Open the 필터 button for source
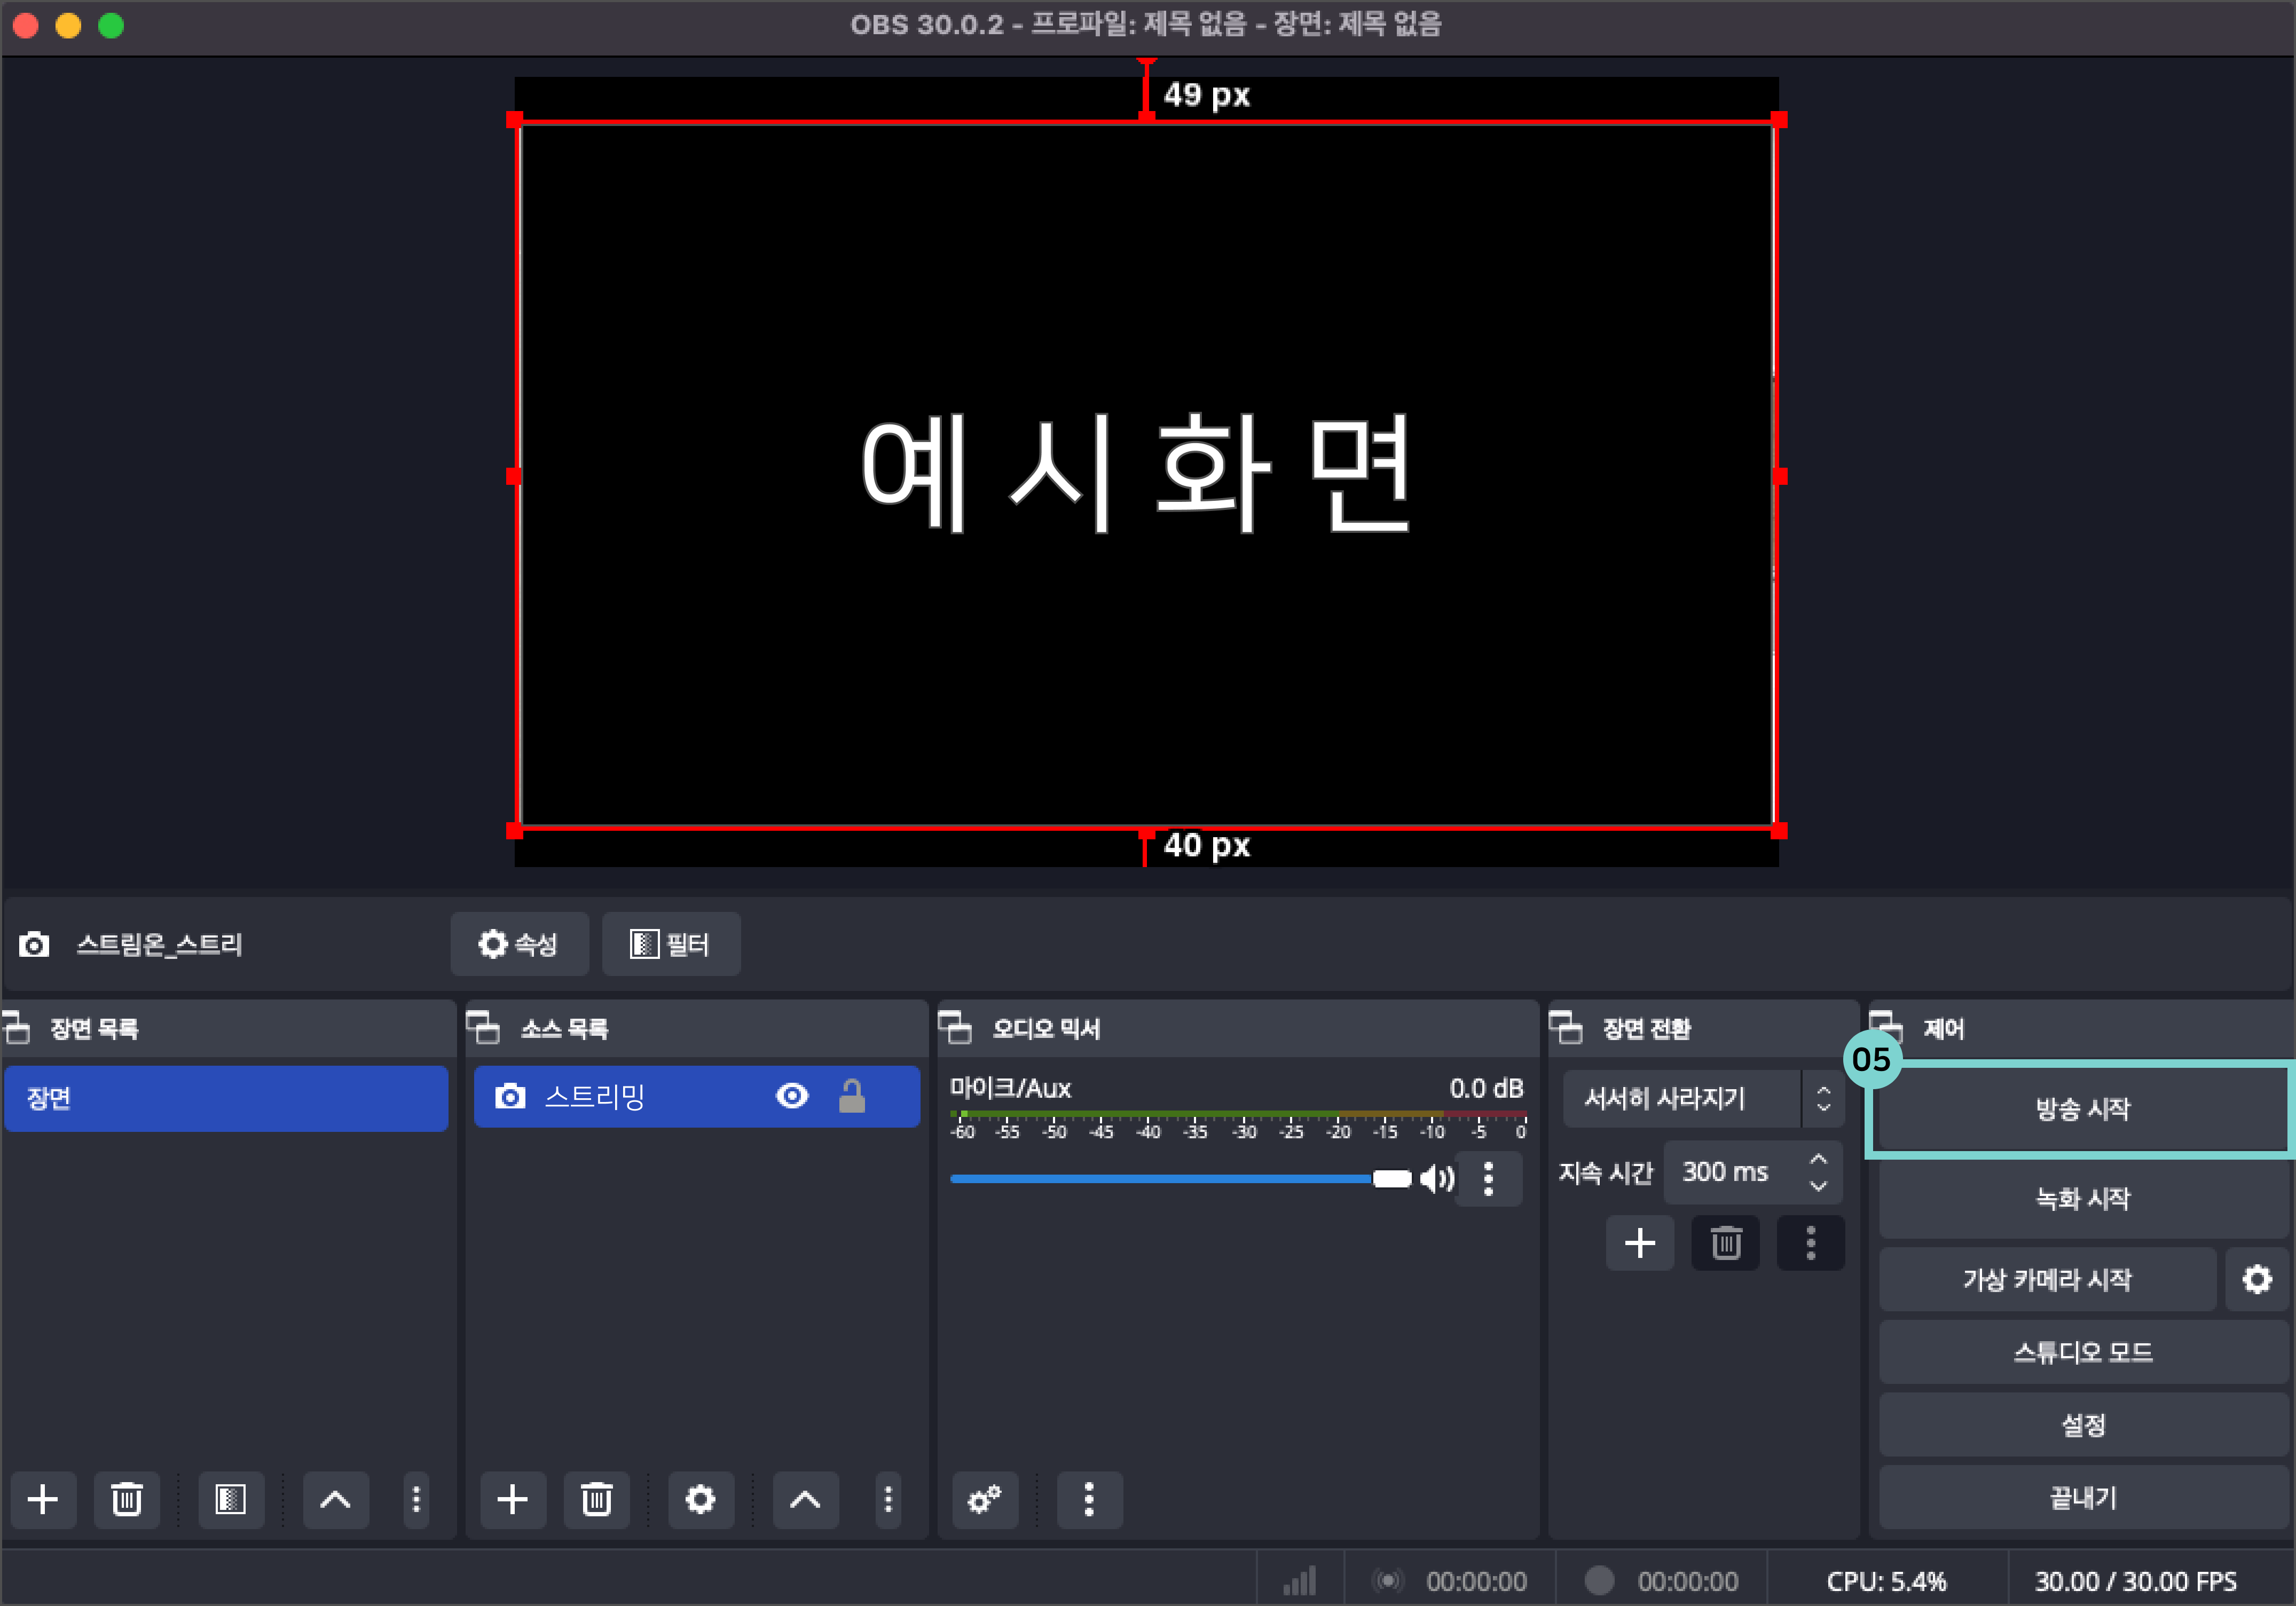Screen dimensions: 2296x1606 click(671, 943)
